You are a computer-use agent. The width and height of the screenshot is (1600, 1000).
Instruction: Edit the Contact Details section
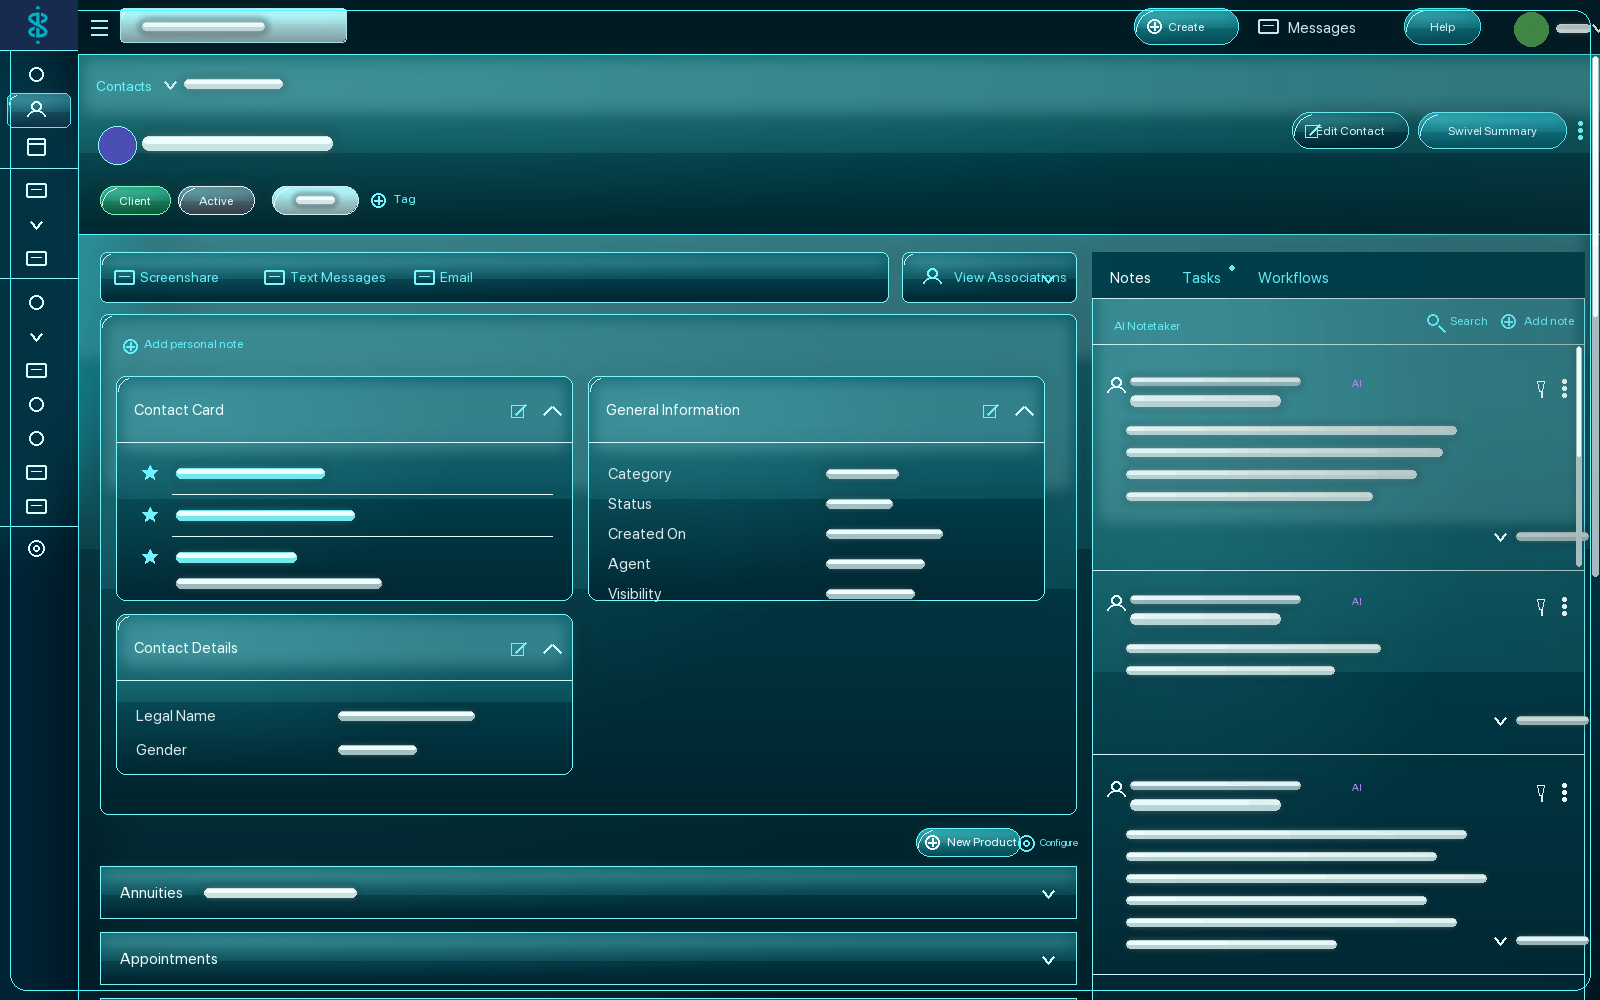tap(518, 649)
